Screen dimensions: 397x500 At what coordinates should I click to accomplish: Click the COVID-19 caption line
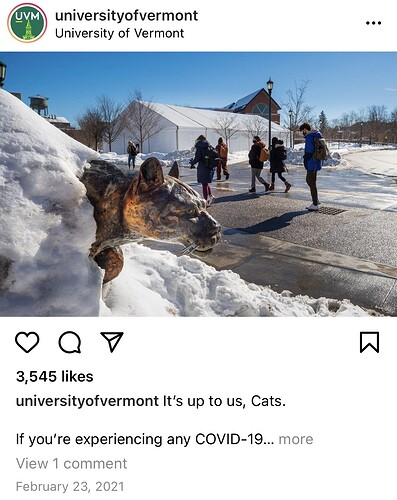click(x=145, y=439)
